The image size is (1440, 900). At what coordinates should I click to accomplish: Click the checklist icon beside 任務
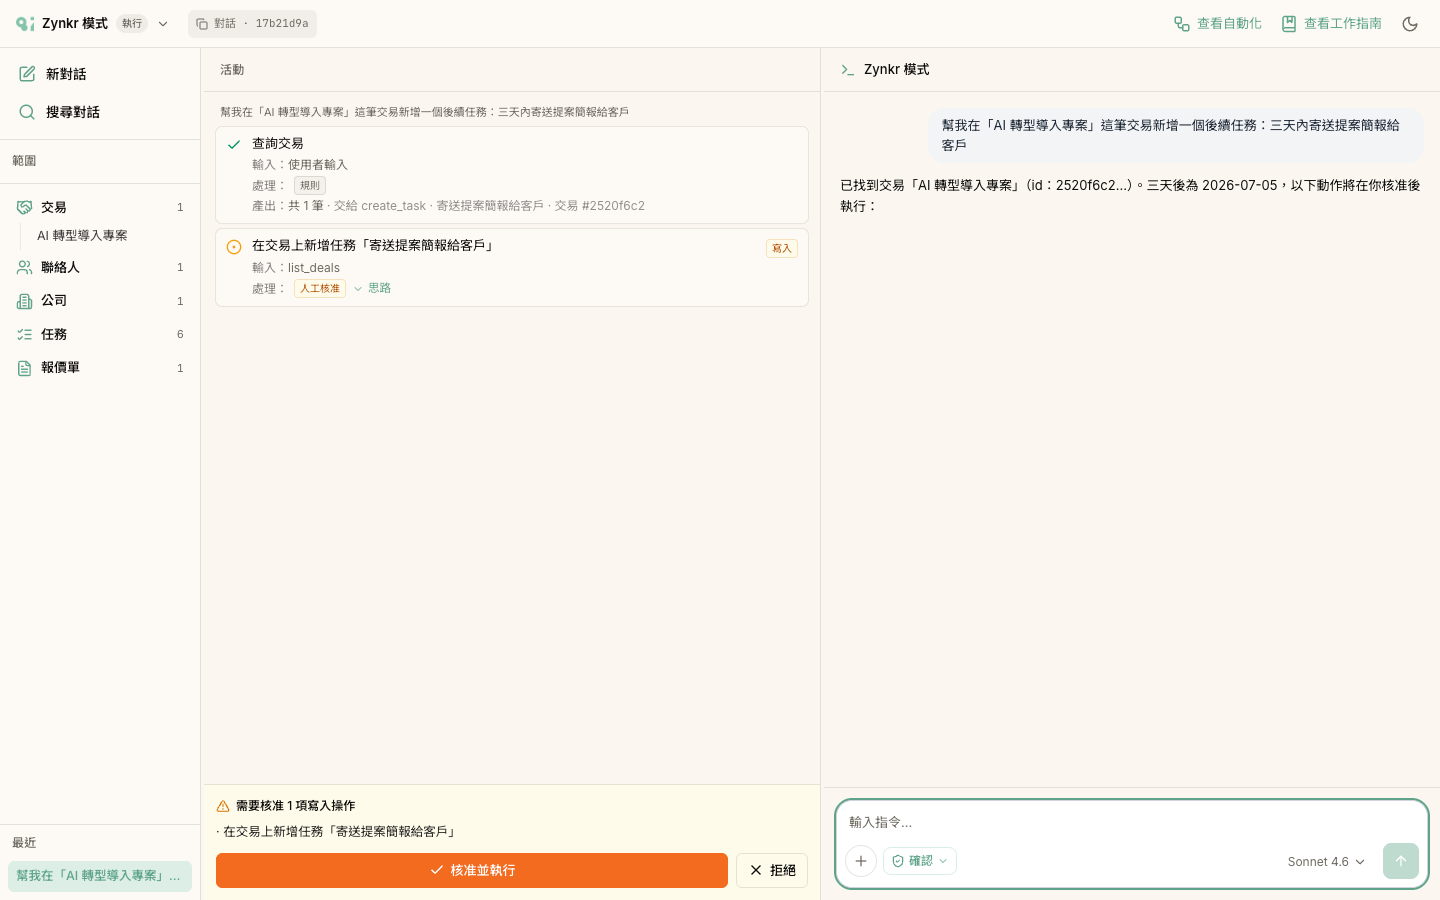[x=25, y=334]
